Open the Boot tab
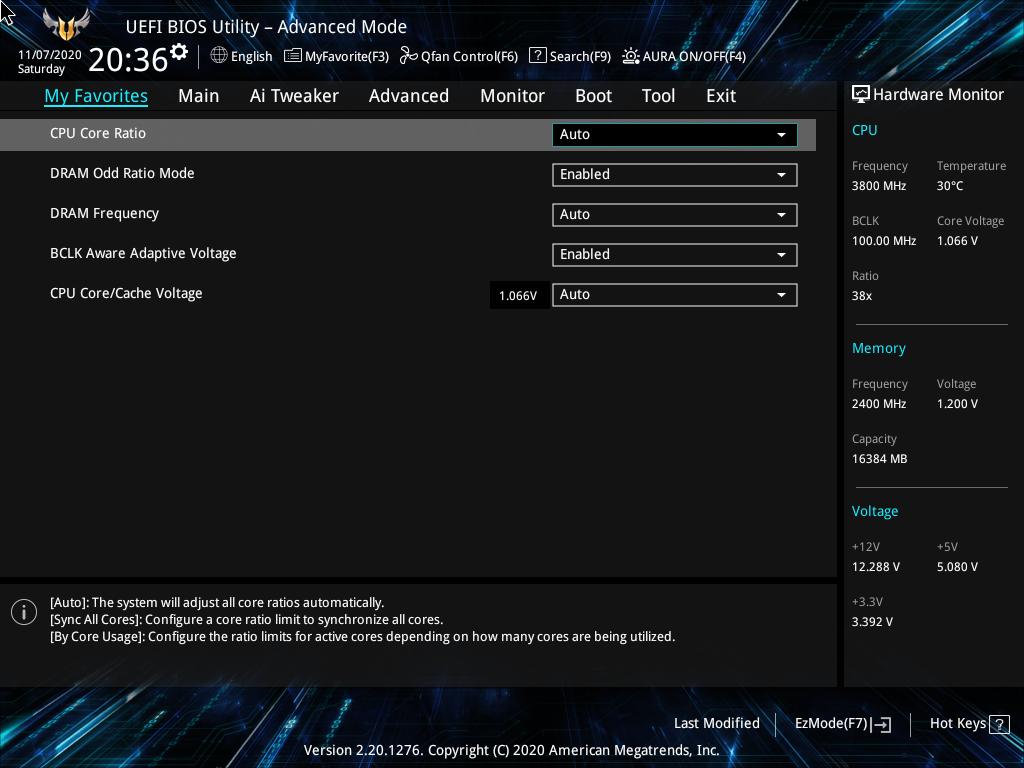1024x768 pixels. [x=593, y=96]
